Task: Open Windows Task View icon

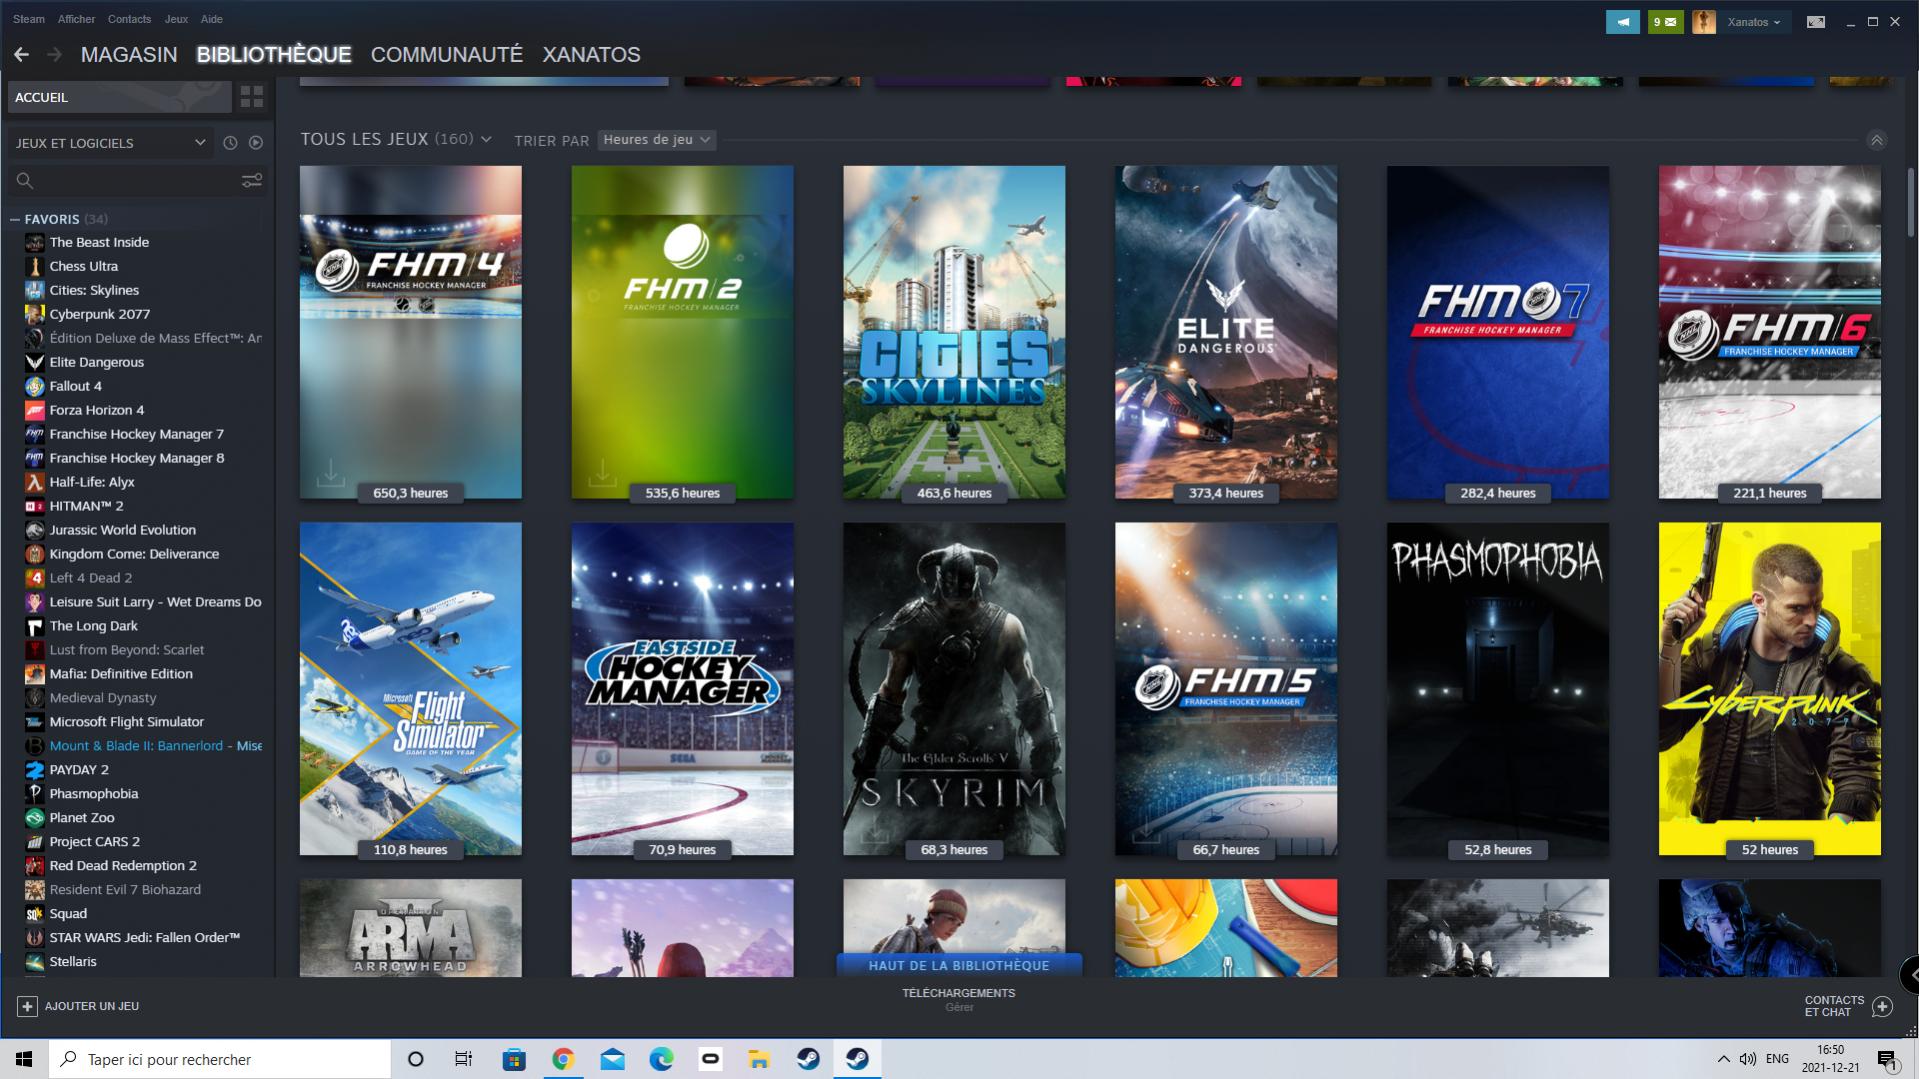Action: (464, 1059)
